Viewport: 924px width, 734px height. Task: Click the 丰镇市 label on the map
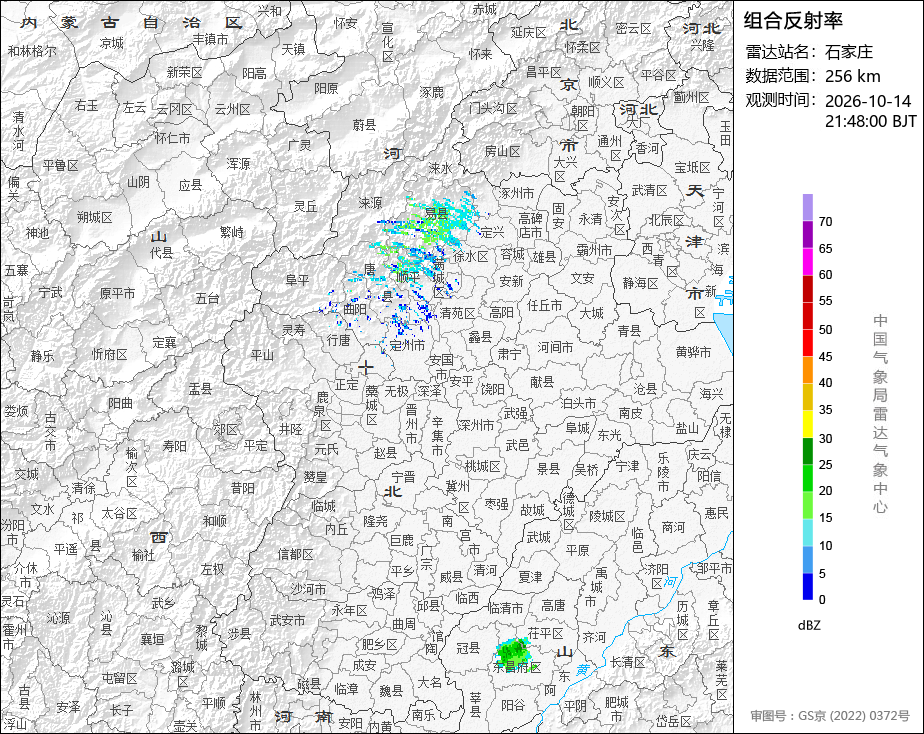pyautogui.click(x=210, y=39)
